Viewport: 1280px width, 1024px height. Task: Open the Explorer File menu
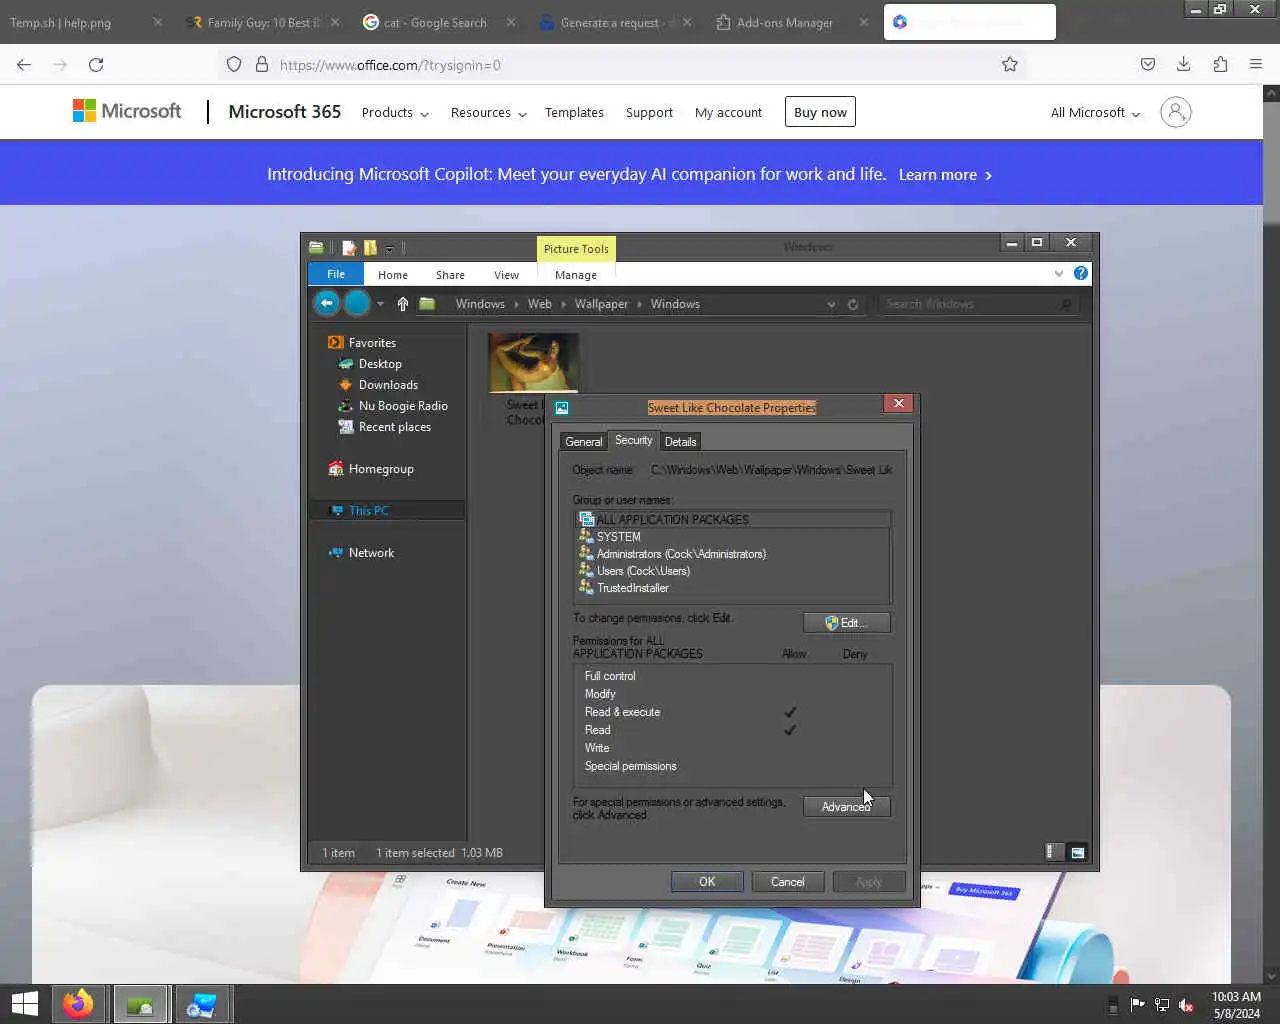point(336,274)
